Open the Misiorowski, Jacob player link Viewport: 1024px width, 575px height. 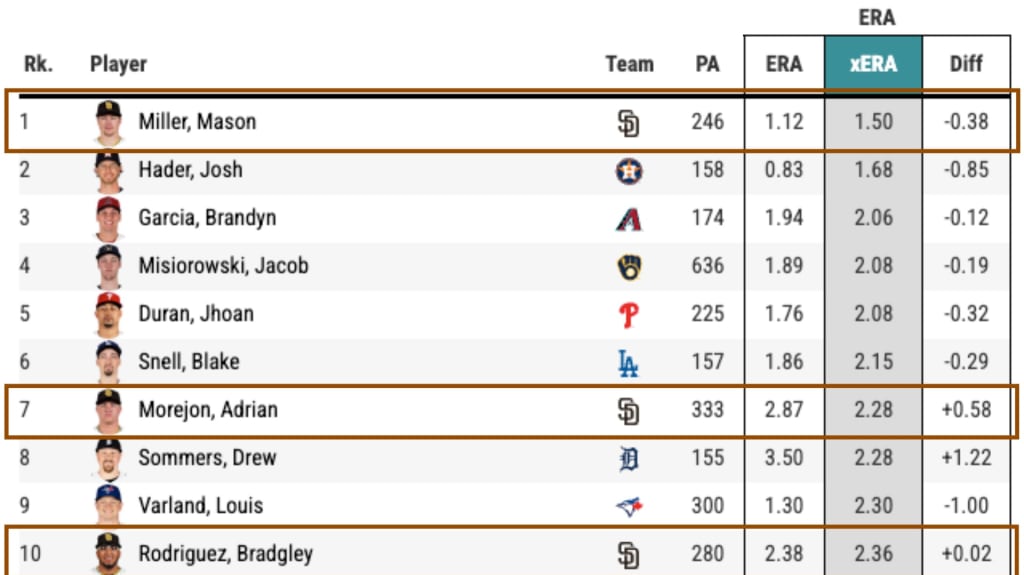coord(223,266)
